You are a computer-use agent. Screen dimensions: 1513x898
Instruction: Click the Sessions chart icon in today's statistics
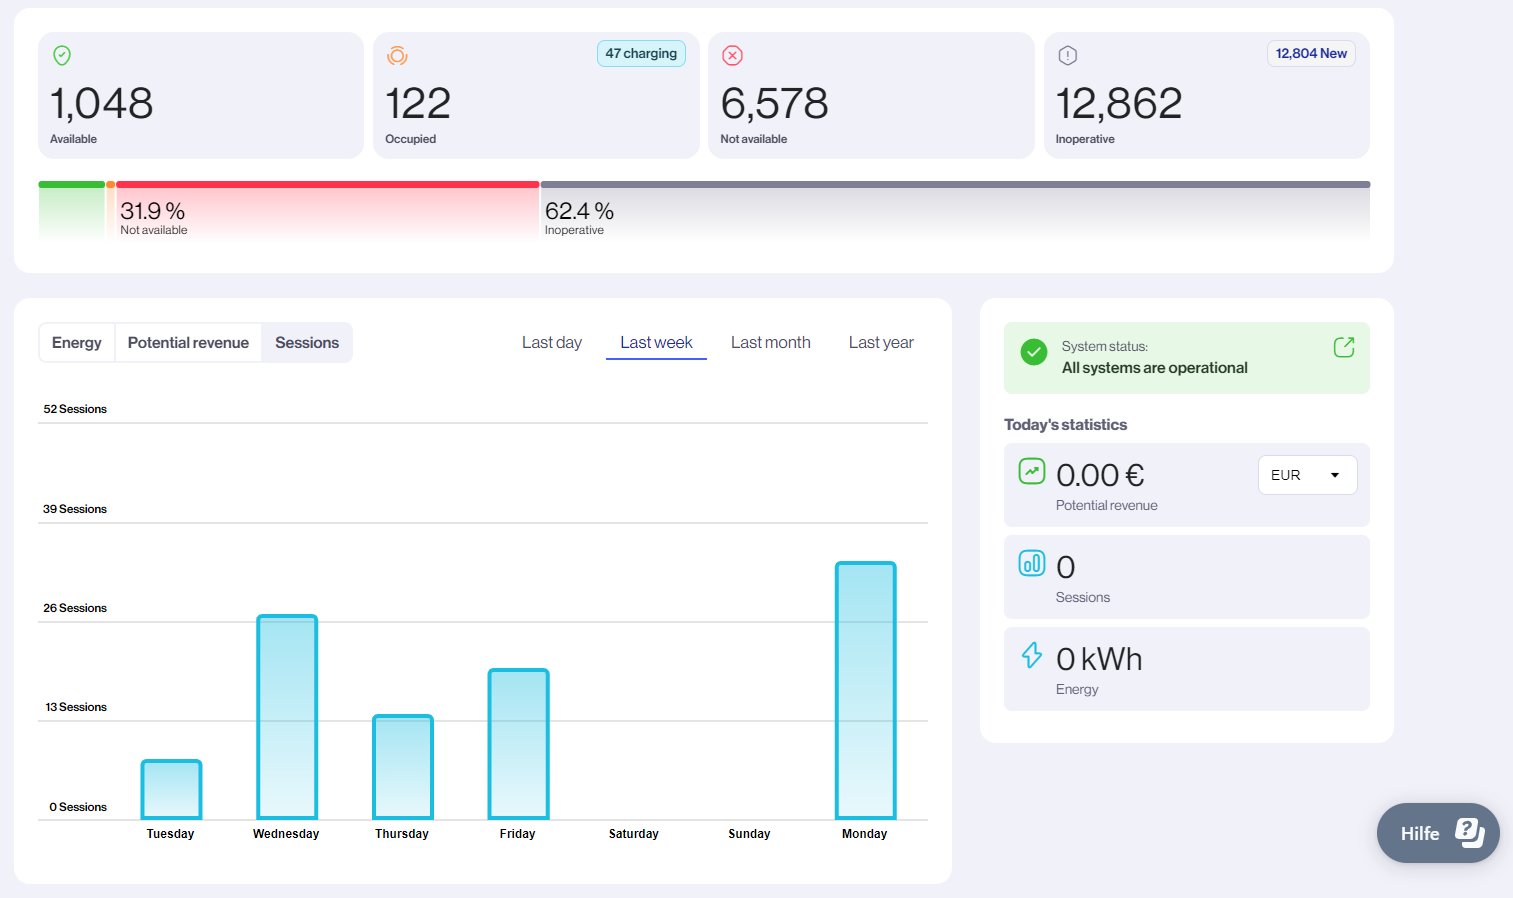[1031, 562]
